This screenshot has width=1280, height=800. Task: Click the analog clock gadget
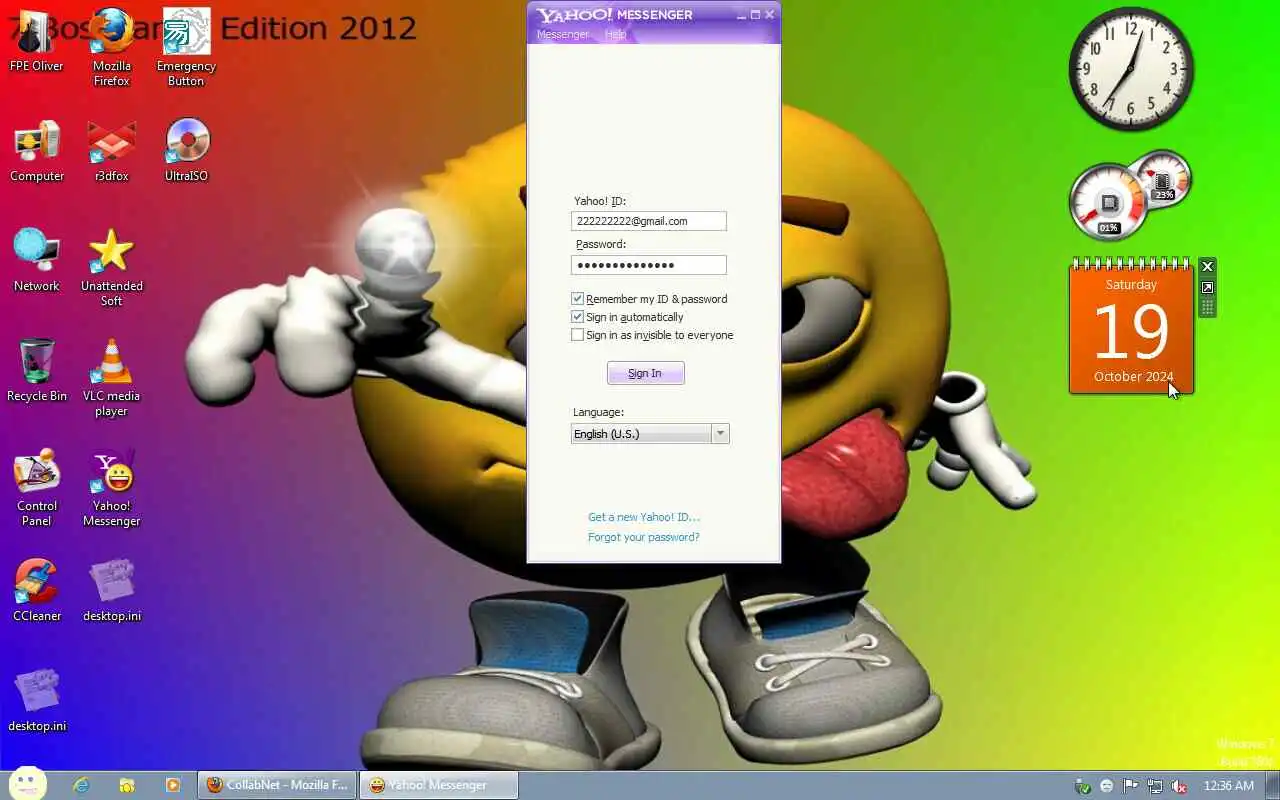coord(1131,68)
